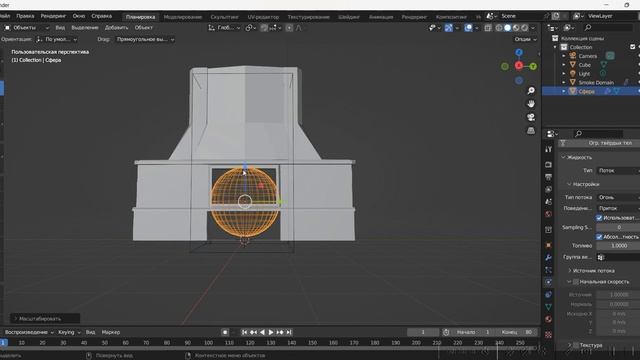This screenshot has width=640, height=360.
Task: Select wireframe viewport shading mode
Action: (499, 28)
